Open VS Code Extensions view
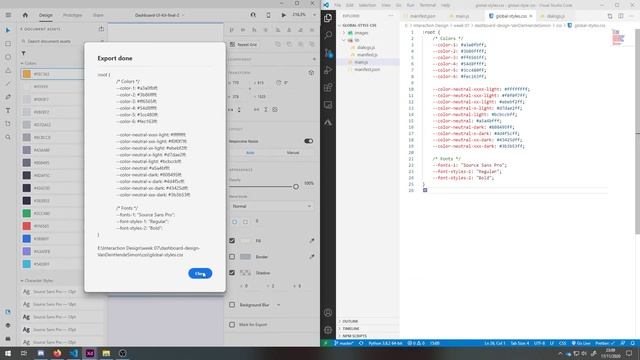 pyautogui.click(x=328, y=87)
